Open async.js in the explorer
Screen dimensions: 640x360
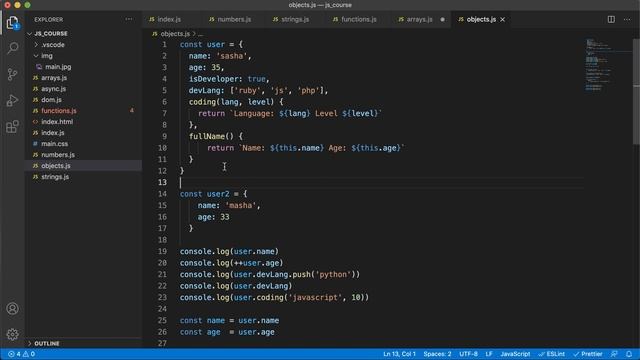pyautogui.click(x=53, y=89)
